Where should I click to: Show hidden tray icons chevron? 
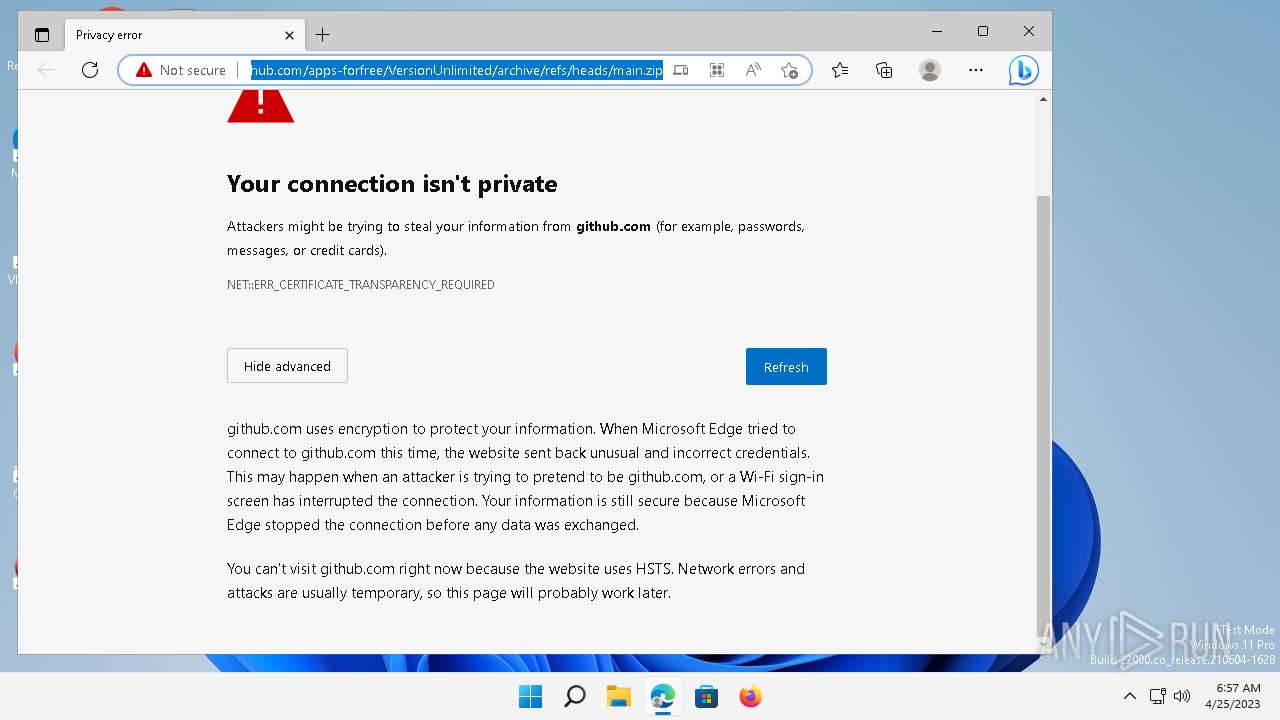point(1130,696)
